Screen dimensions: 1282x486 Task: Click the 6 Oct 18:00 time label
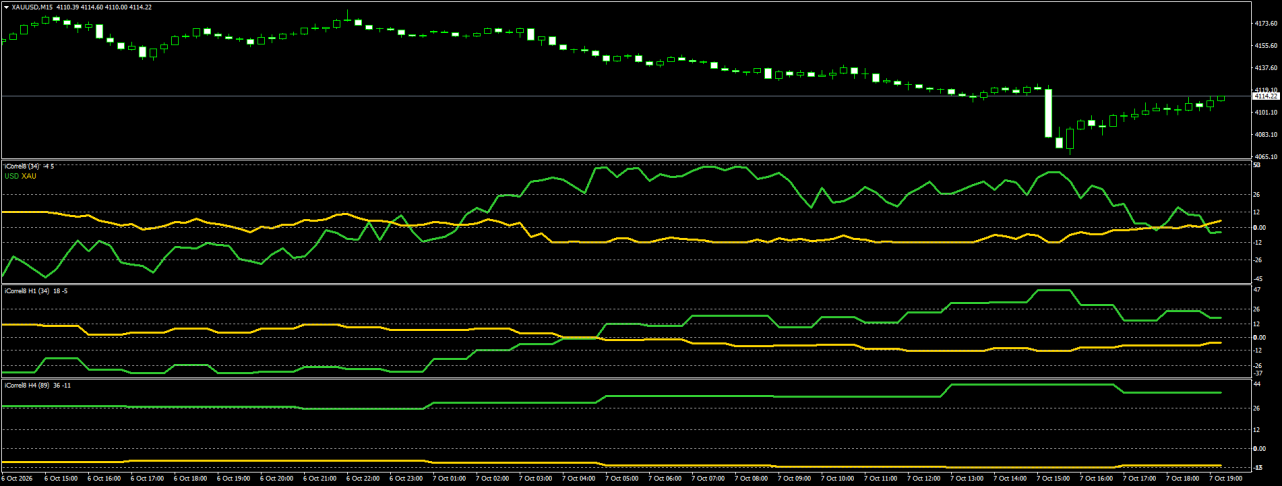tap(191, 479)
